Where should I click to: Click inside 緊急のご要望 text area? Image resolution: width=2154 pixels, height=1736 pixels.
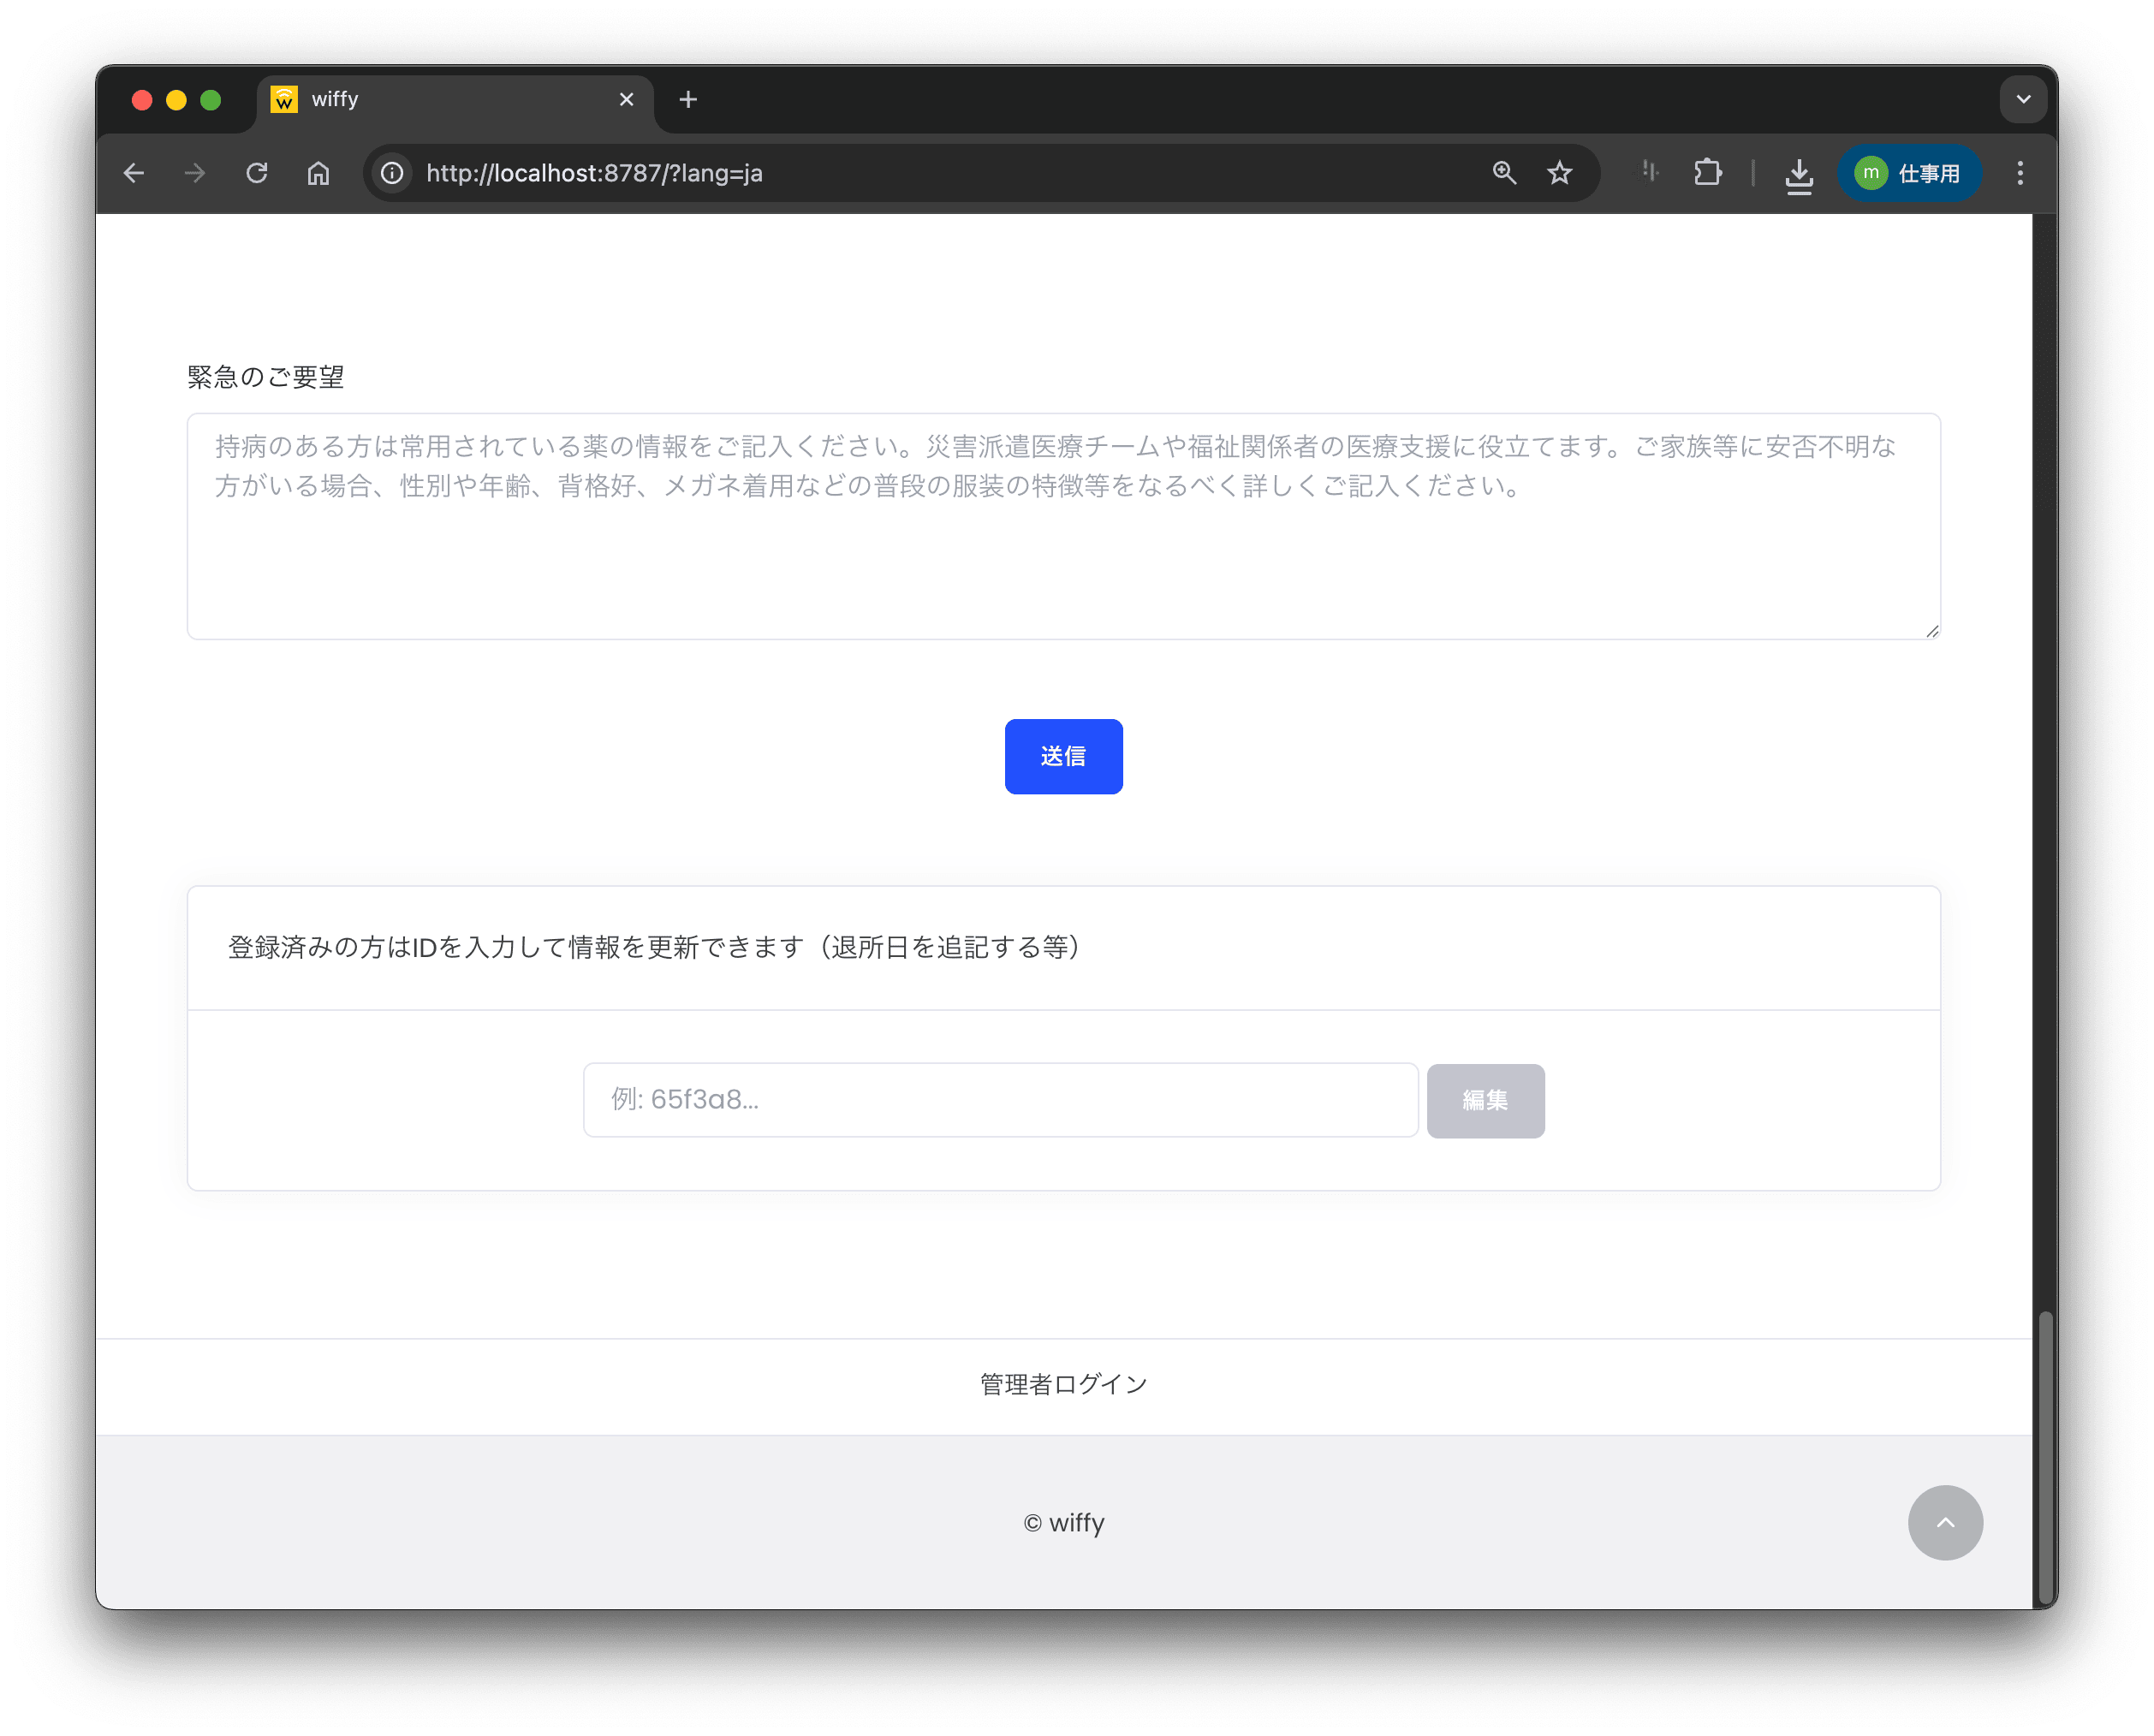coord(1063,560)
